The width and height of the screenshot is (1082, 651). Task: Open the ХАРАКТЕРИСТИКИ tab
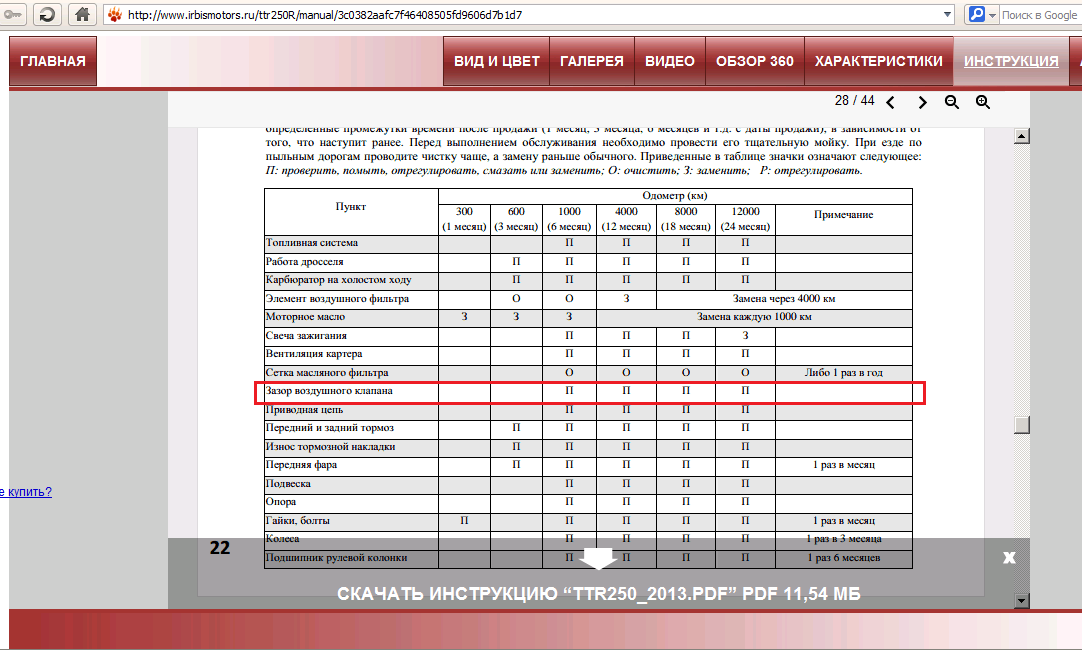point(878,61)
